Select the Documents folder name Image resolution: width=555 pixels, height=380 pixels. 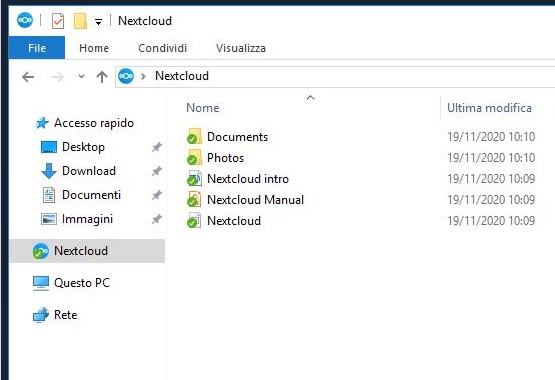click(237, 137)
